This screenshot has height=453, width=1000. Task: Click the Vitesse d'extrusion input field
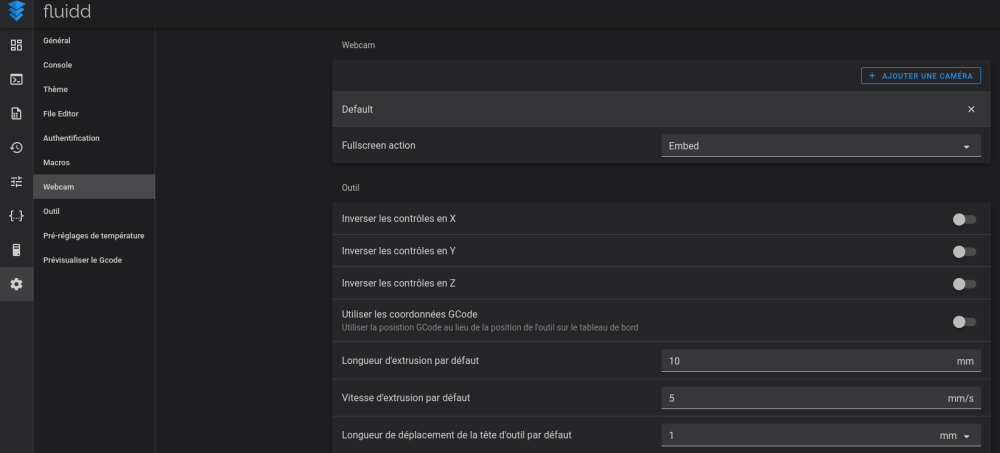821,398
